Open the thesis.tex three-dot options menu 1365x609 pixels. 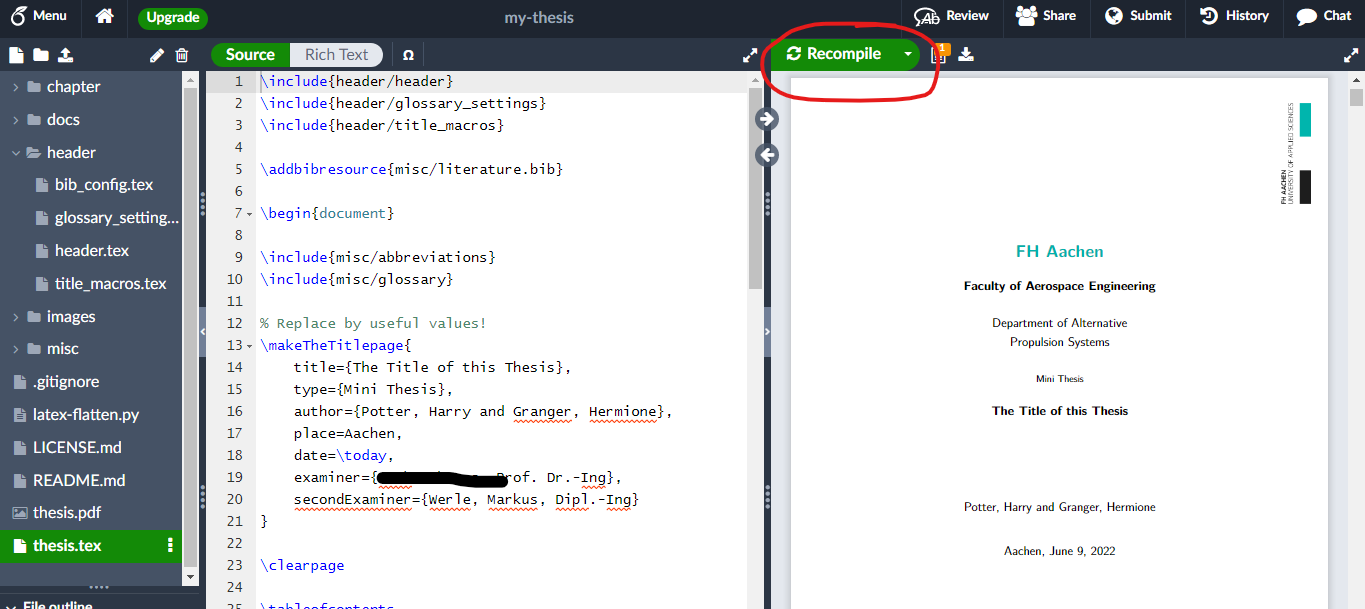[x=170, y=546]
